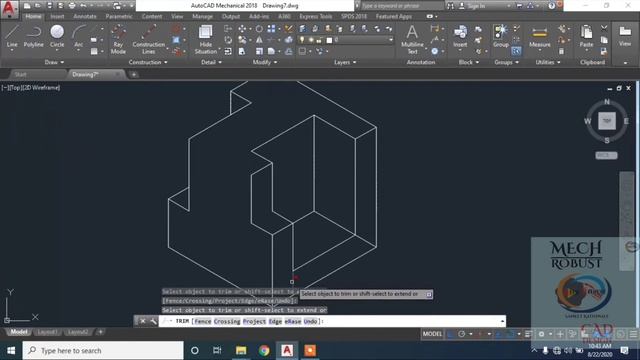Select the Arc tool

point(78,36)
